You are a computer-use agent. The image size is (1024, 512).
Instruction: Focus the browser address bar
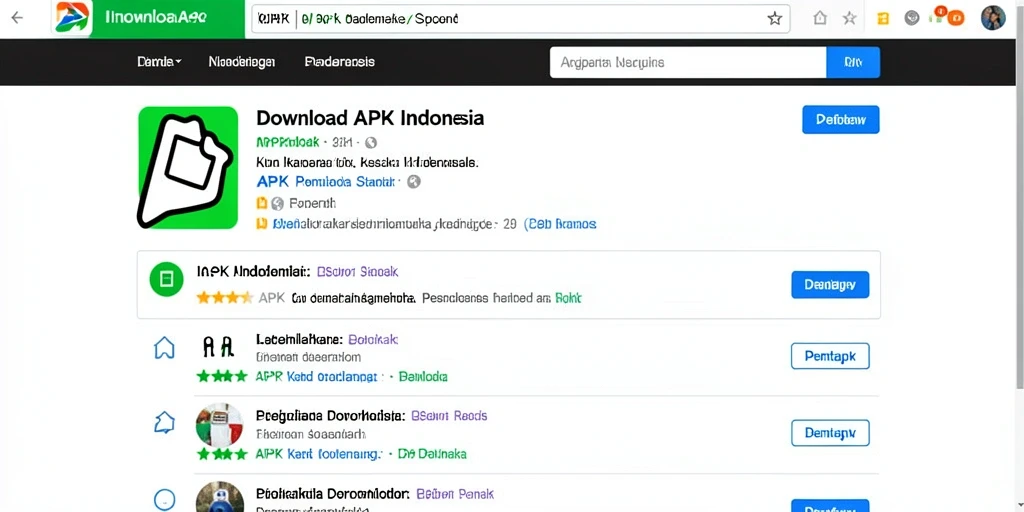pyautogui.click(x=520, y=19)
